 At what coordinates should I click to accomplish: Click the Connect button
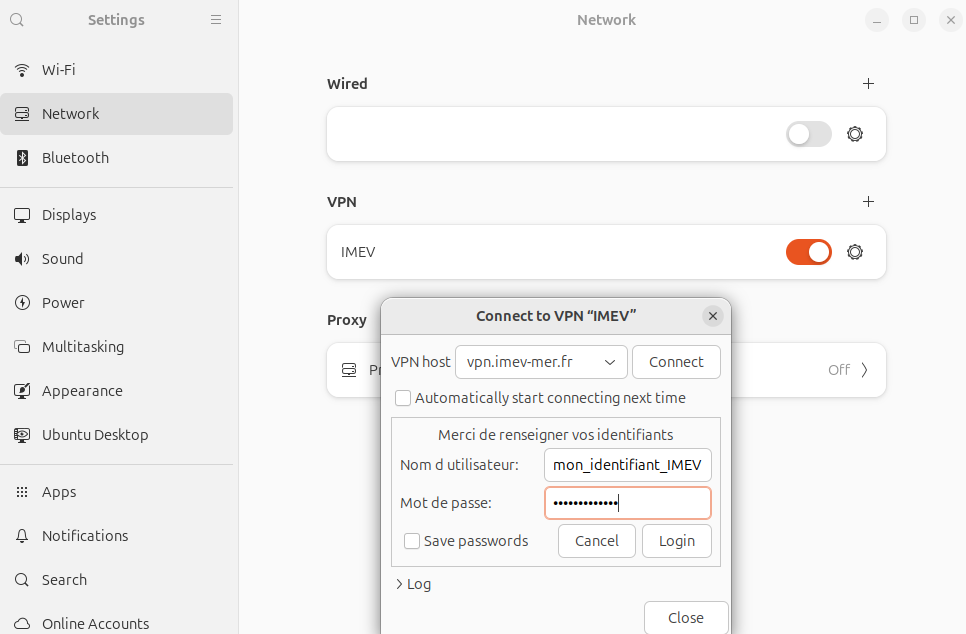(x=676, y=362)
